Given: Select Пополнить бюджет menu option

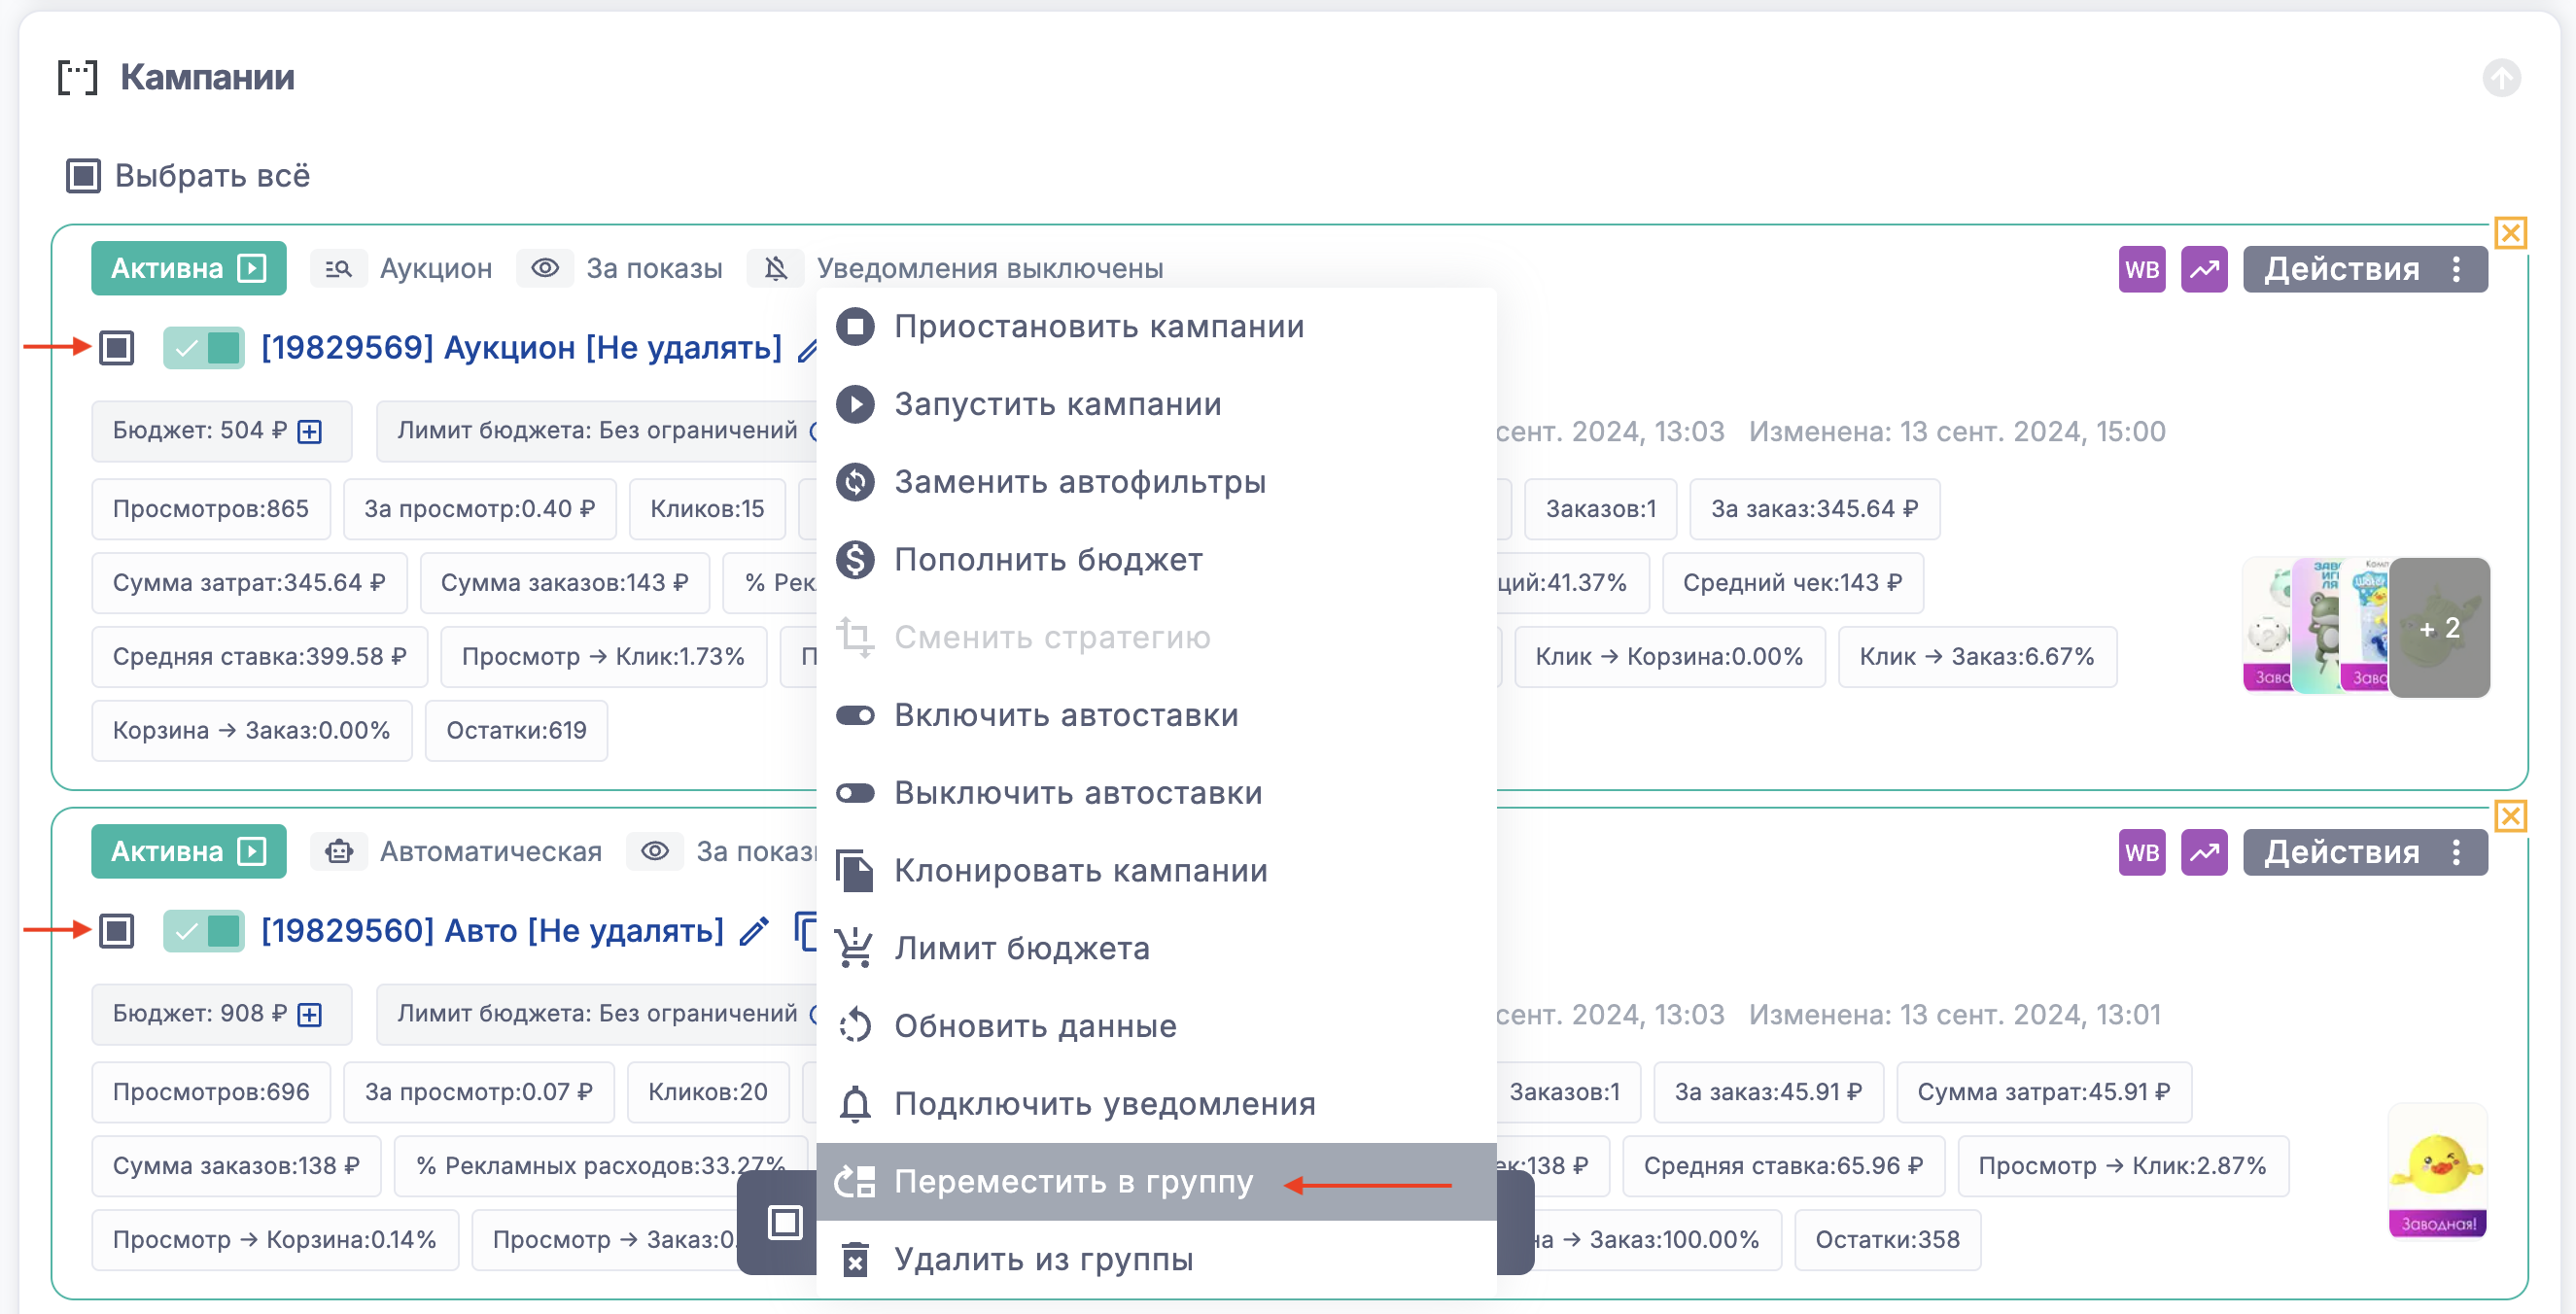Looking at the screenshot, I should 1048,559.
